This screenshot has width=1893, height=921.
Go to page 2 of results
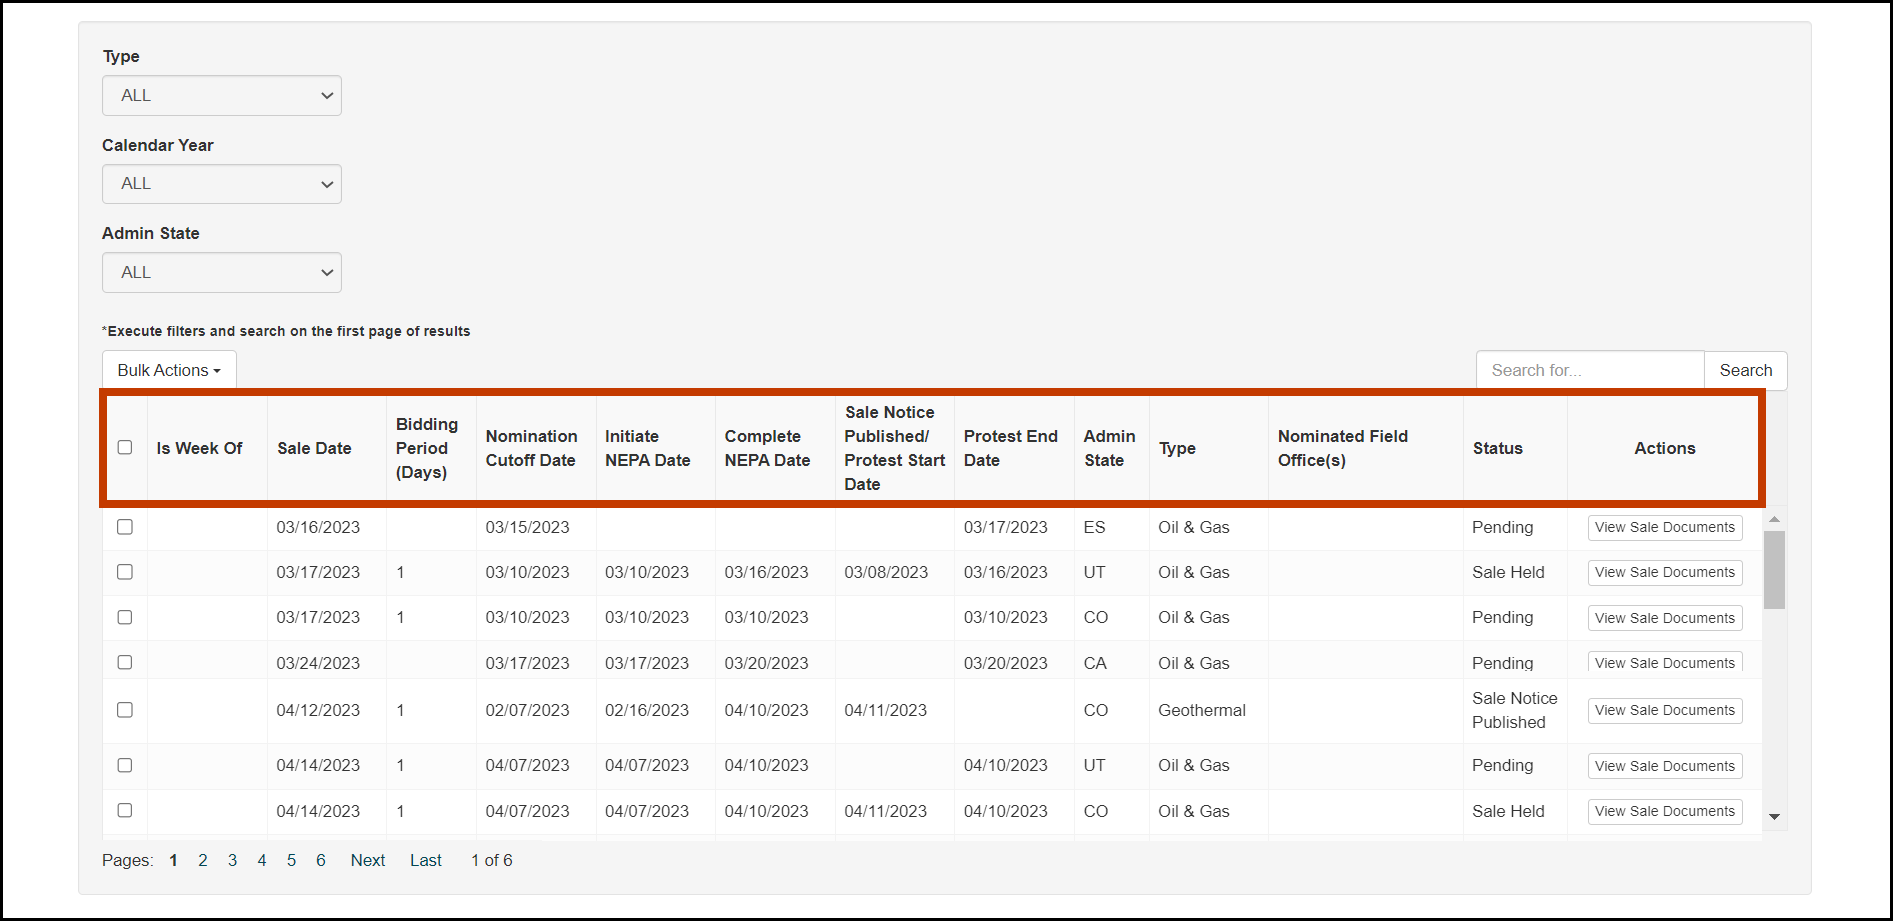(x=203, y=859)
